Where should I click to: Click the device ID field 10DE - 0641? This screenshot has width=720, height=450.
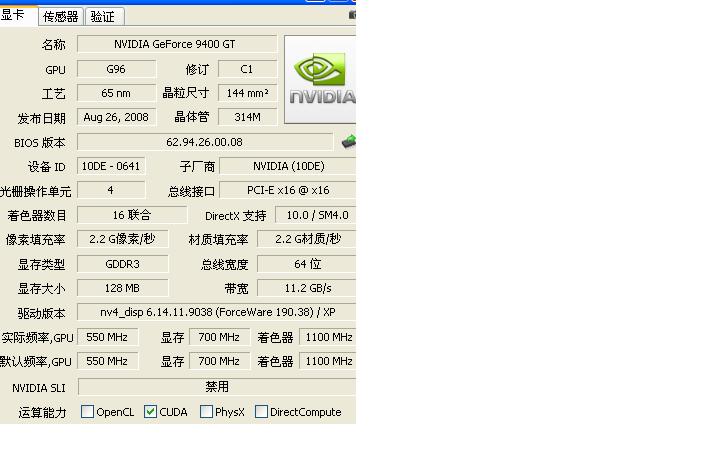pos(111,166)
